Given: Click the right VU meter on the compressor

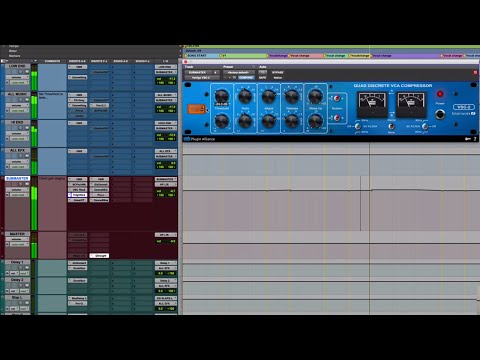Looking at the screenshot, I should pos(411,104).
